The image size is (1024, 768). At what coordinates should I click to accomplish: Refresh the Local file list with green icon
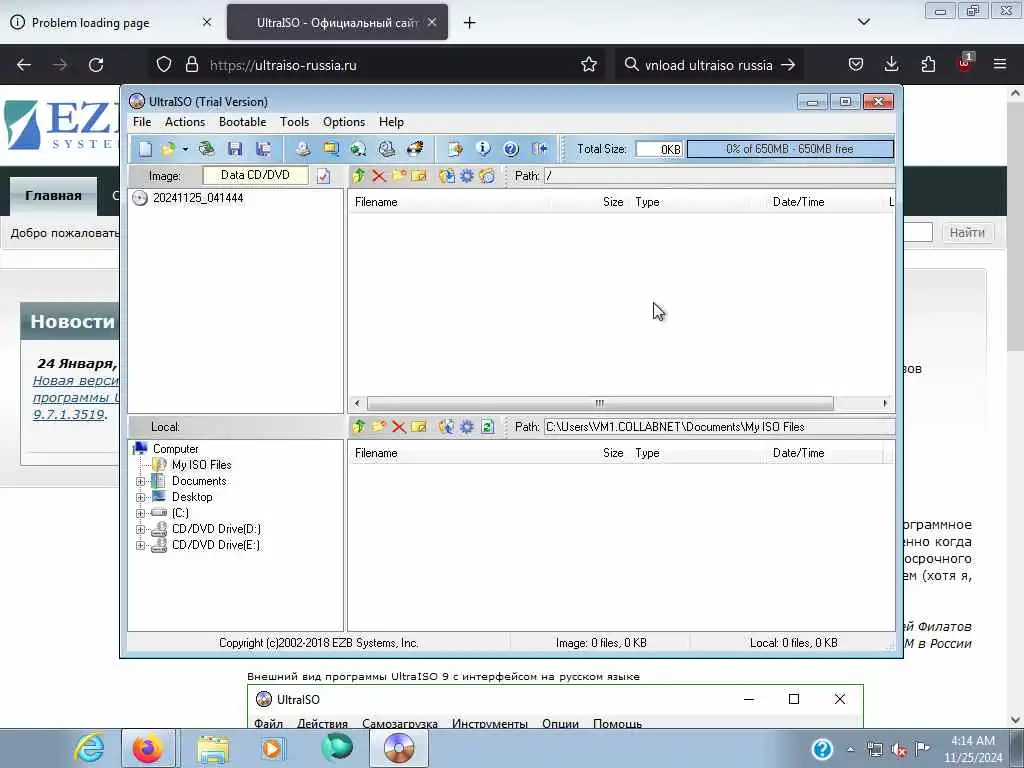487,426
